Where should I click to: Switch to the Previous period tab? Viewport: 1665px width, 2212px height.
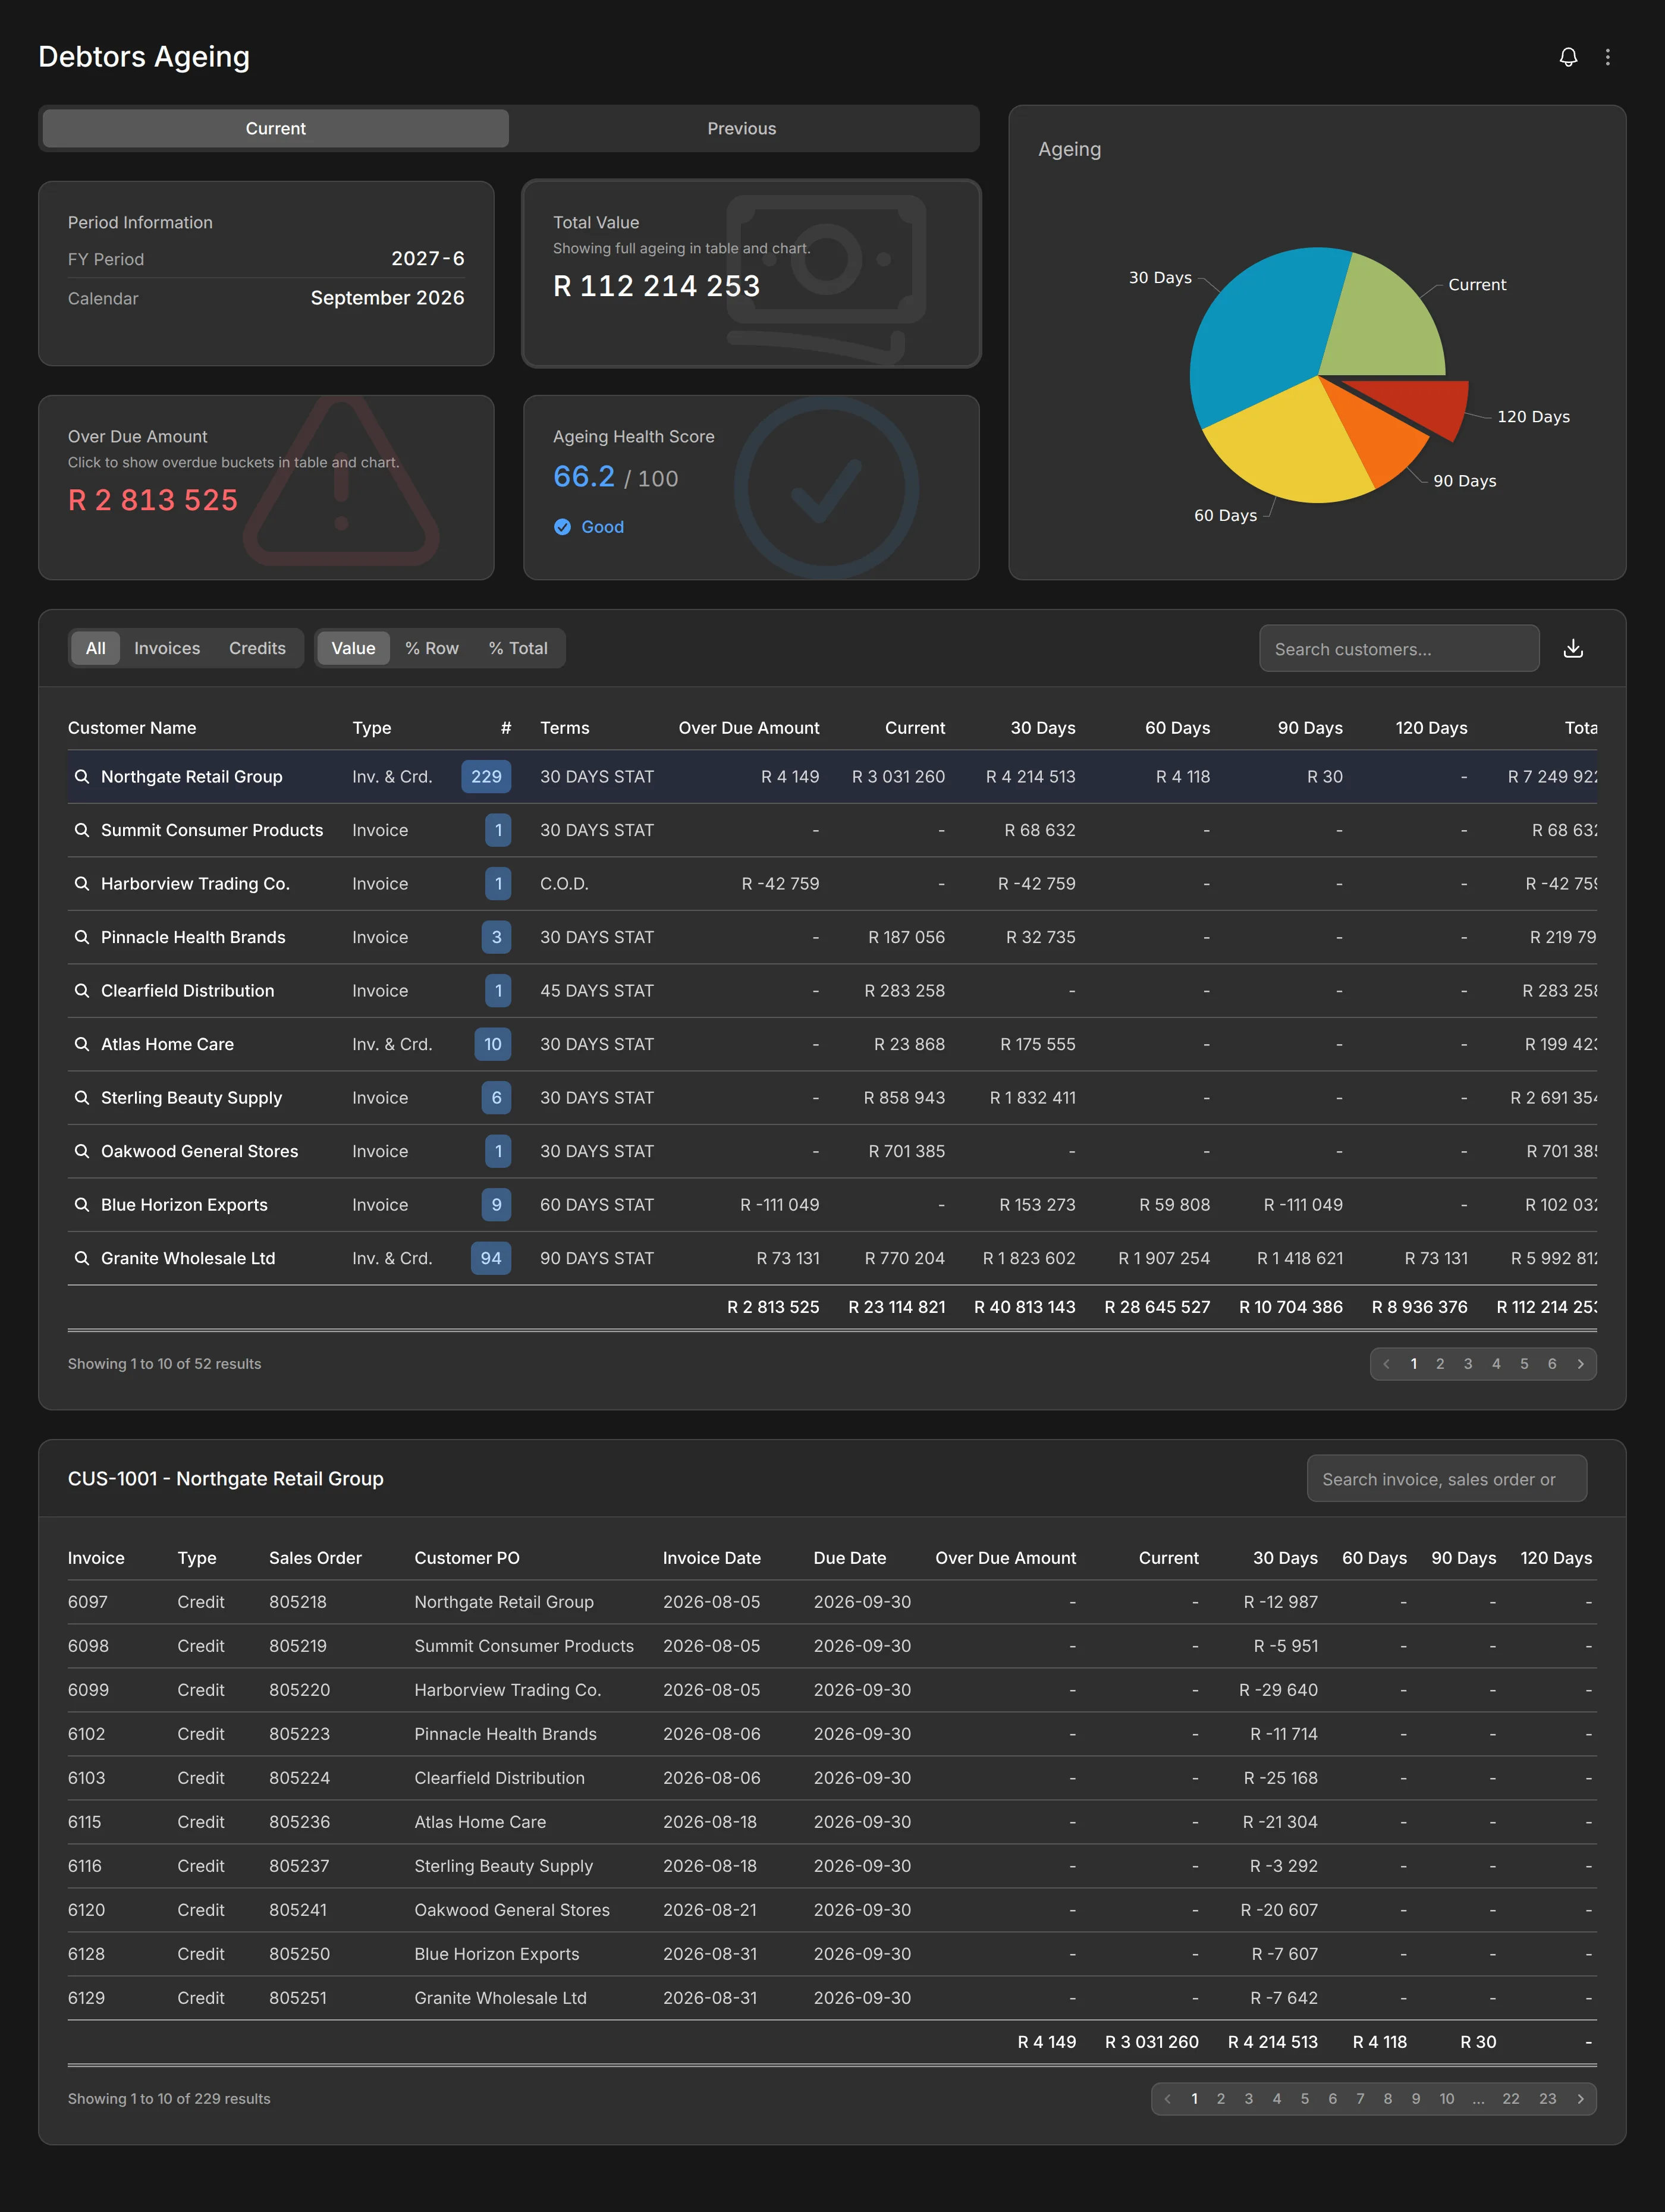tap(742, 129)
